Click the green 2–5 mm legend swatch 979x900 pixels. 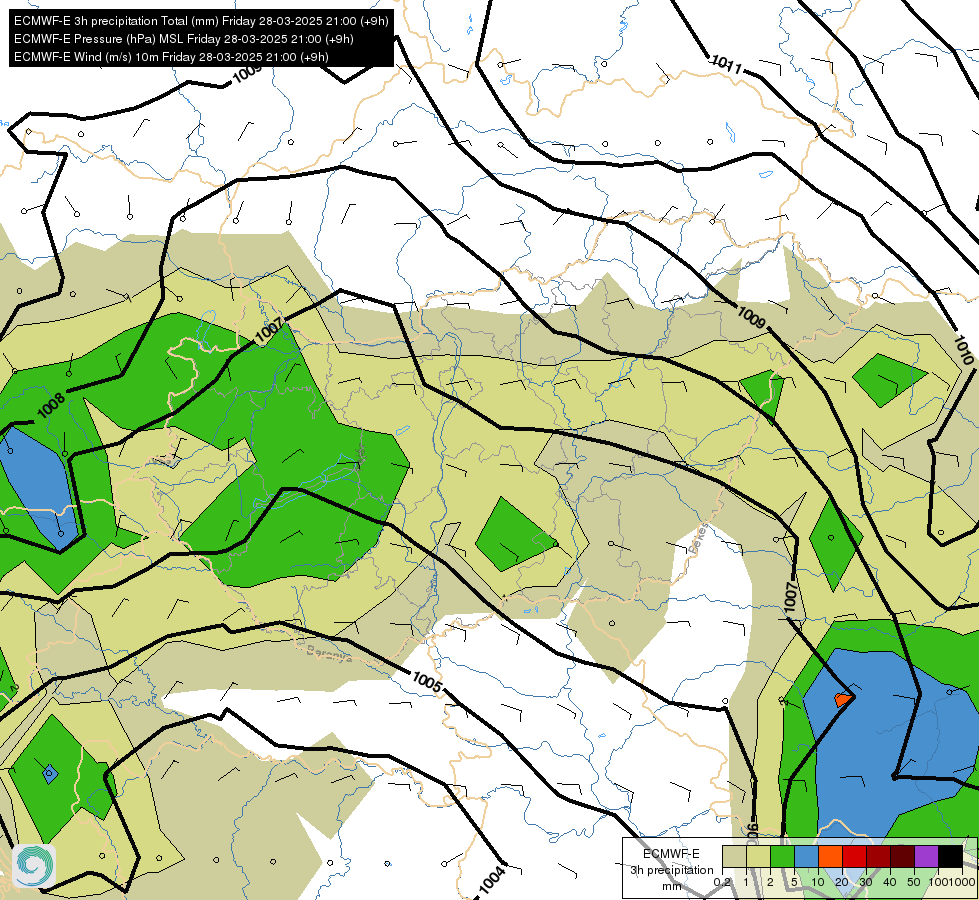pos(782,856)
